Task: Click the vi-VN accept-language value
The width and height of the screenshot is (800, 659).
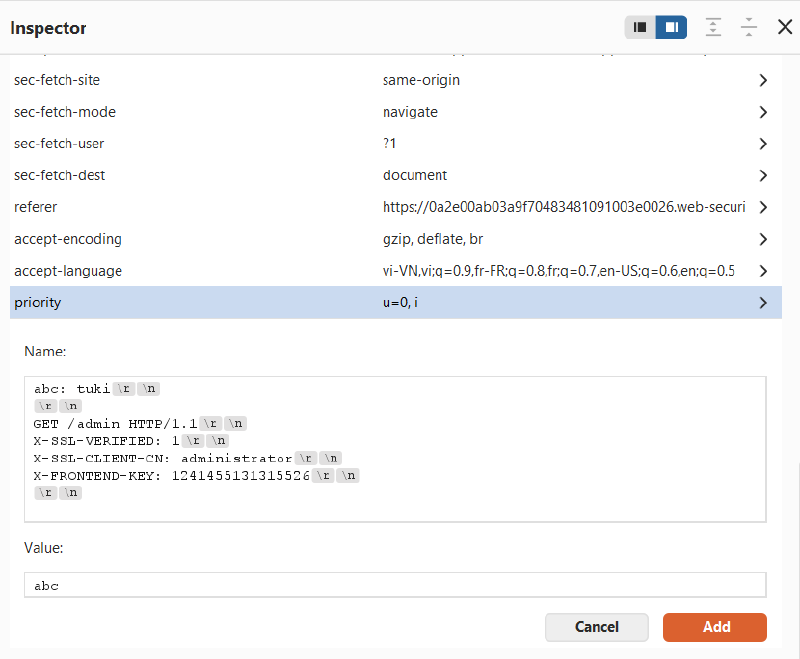Action: coord(559,271)
